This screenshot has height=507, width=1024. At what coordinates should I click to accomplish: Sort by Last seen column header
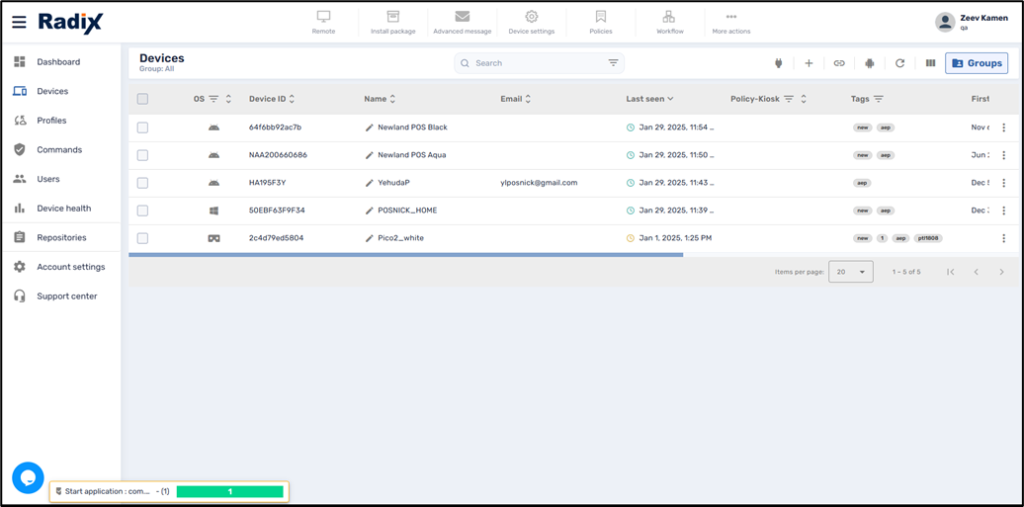tap(649, 99)
